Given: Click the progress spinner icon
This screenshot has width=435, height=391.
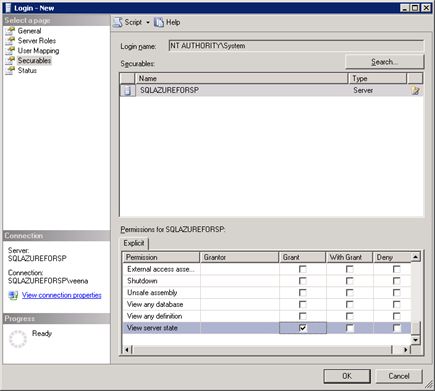Looking at the screenshot, I should (18, 339).
